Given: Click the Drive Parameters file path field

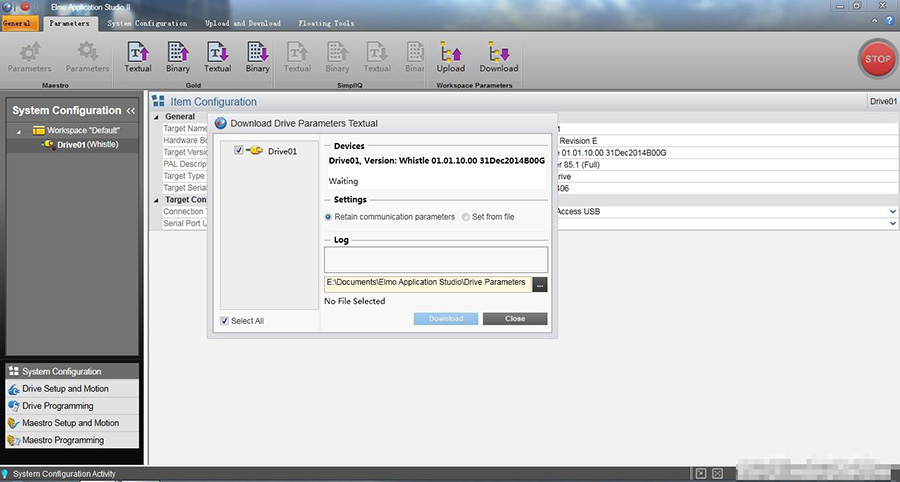Looking at the screenshot, I should (427, 283).
